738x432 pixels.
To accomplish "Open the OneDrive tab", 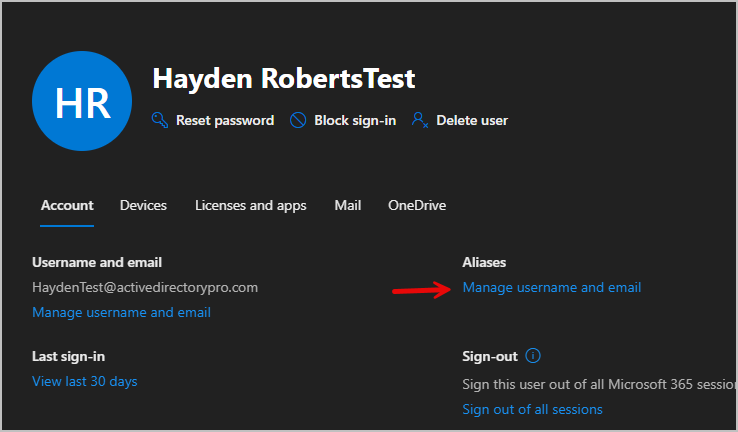I will [417, 205].
